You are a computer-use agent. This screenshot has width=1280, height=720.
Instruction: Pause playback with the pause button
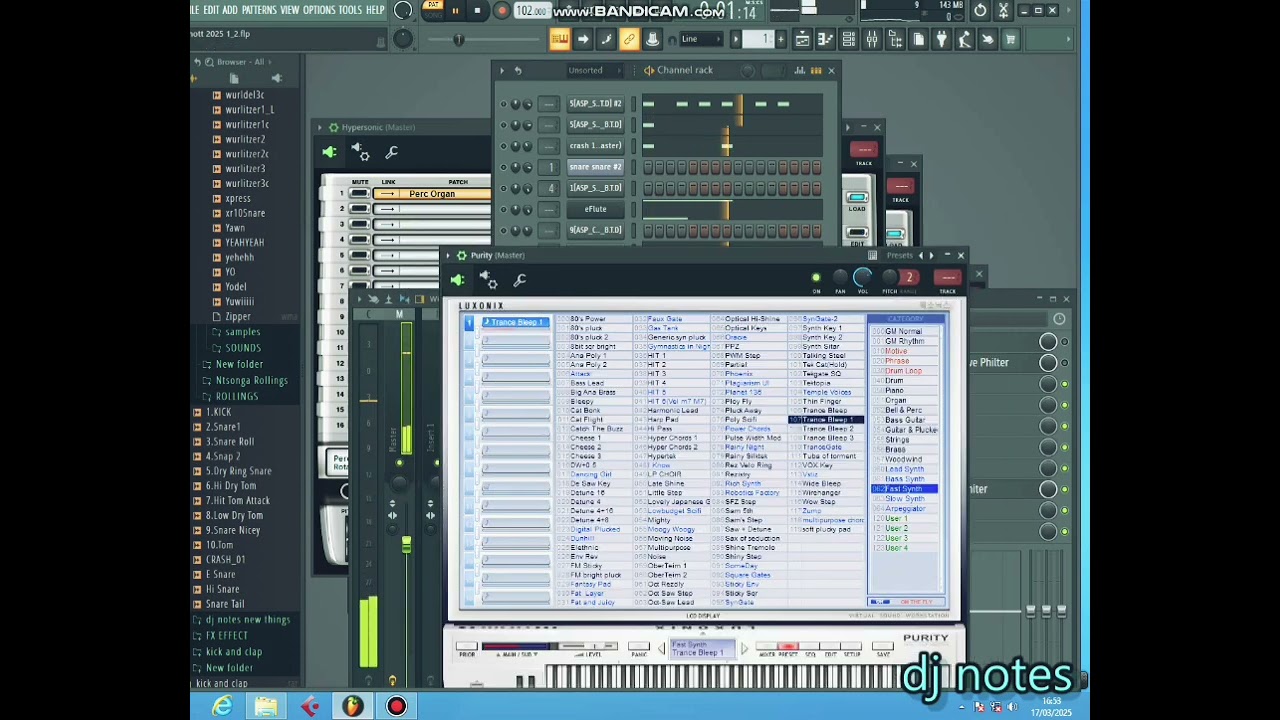coord(455,11)
